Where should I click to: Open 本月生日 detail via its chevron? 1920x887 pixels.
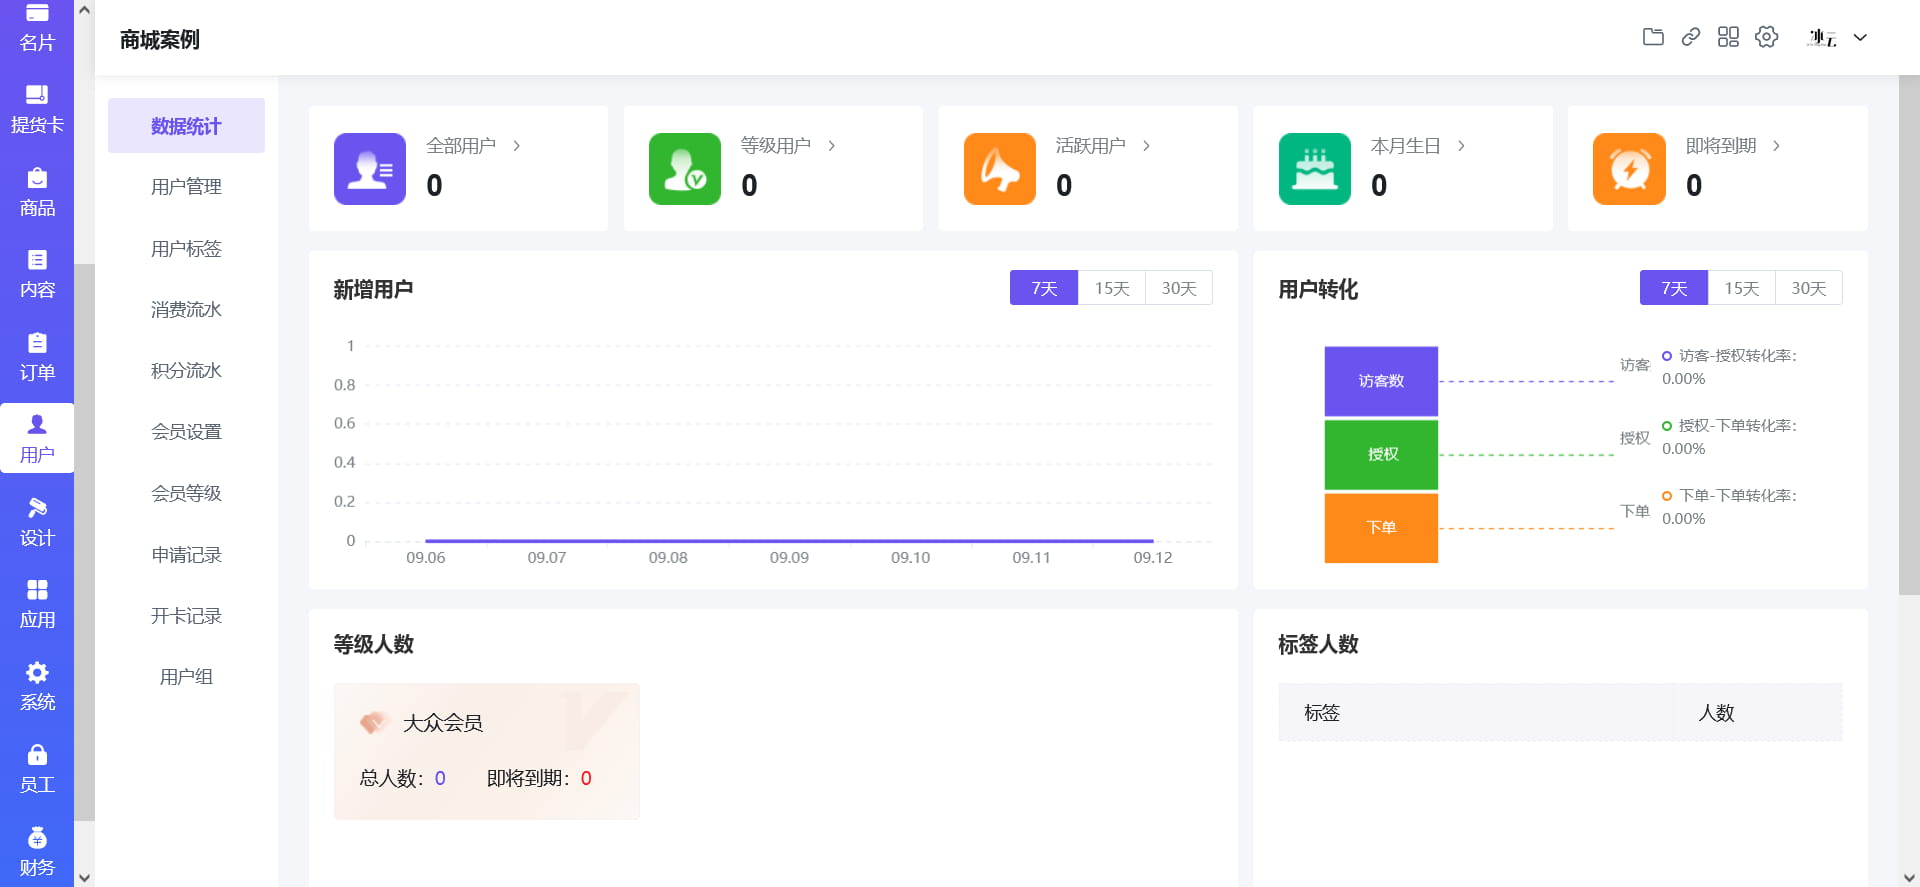click(x=1462, y=146)
